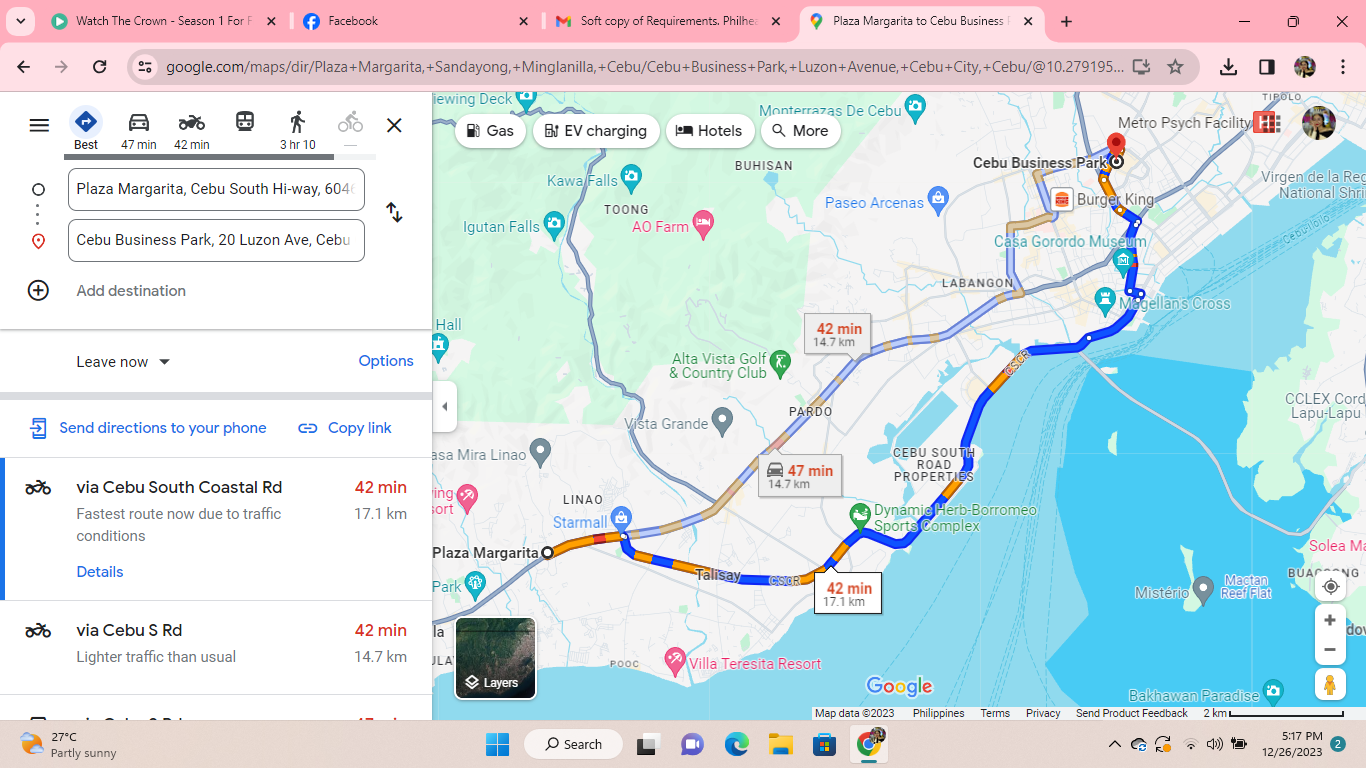Toggle the Layers satellite view thumbnail
The width and height of the screenshot is (1366, 768).
tap(495, 657)
